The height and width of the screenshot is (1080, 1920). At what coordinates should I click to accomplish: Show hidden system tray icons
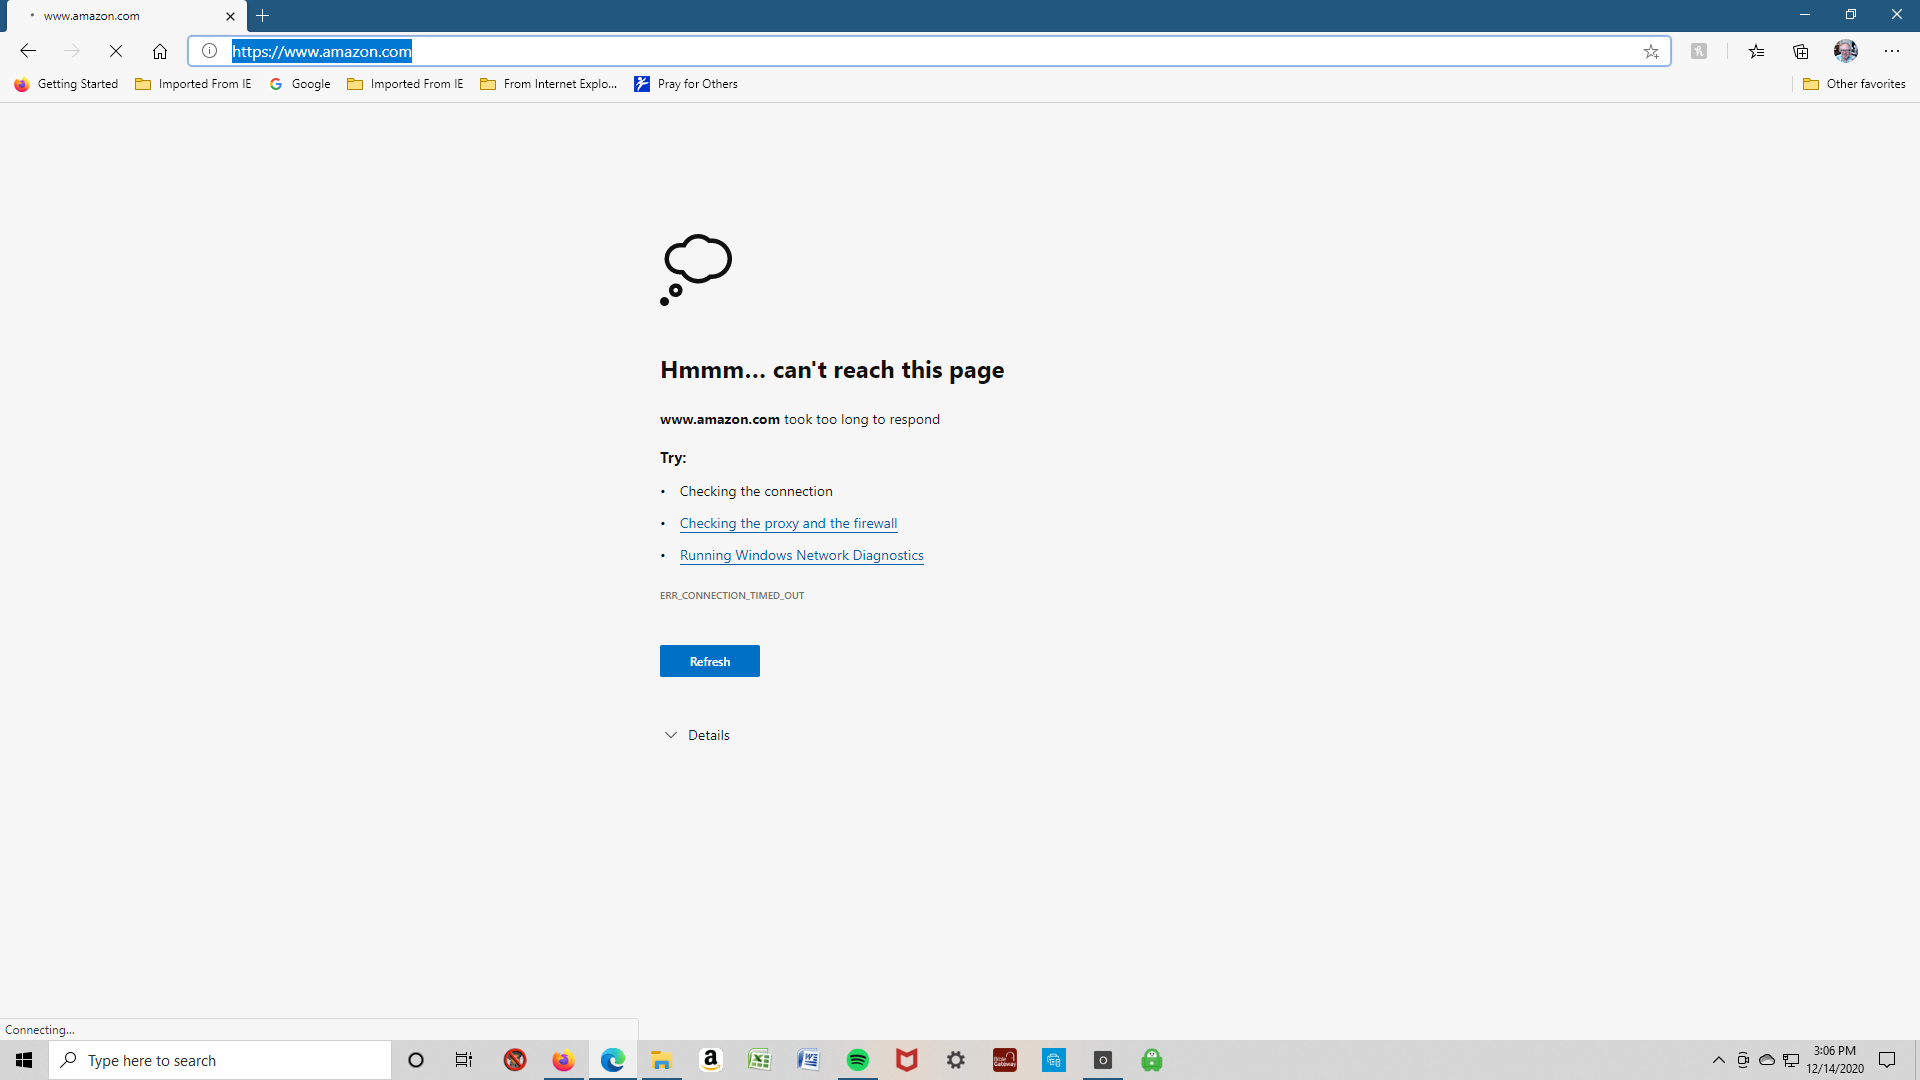(1718, 1060)
